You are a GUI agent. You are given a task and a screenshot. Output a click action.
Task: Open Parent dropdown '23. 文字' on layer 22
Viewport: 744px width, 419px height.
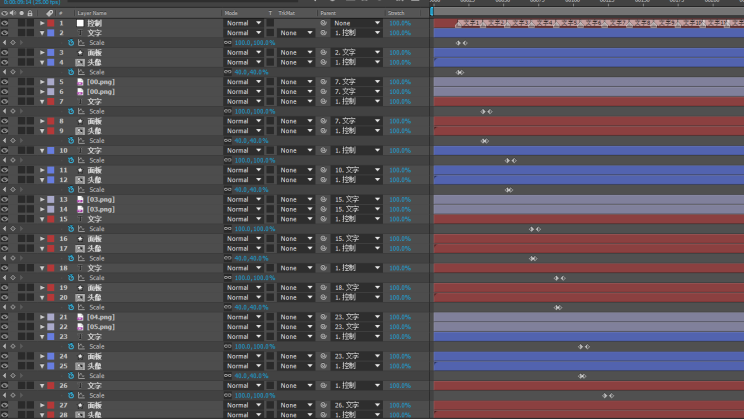[356, 327]
